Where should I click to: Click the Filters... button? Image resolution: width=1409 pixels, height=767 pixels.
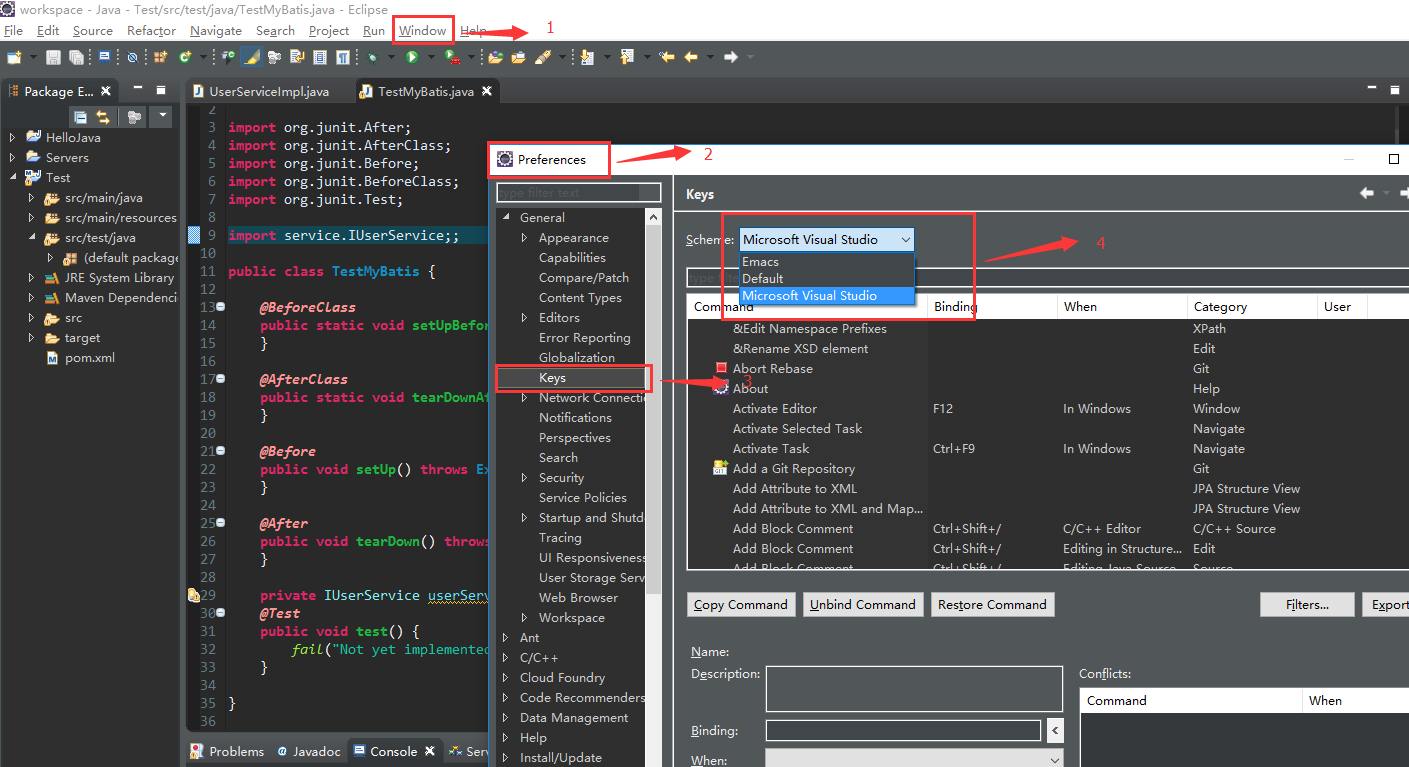point(1307,604)
